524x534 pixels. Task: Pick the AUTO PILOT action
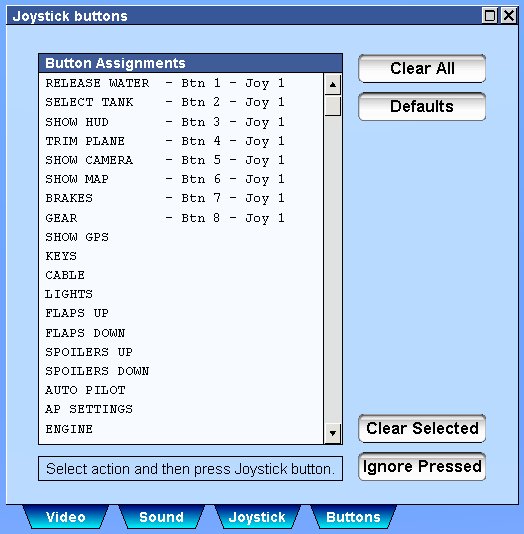click(181, 390)
